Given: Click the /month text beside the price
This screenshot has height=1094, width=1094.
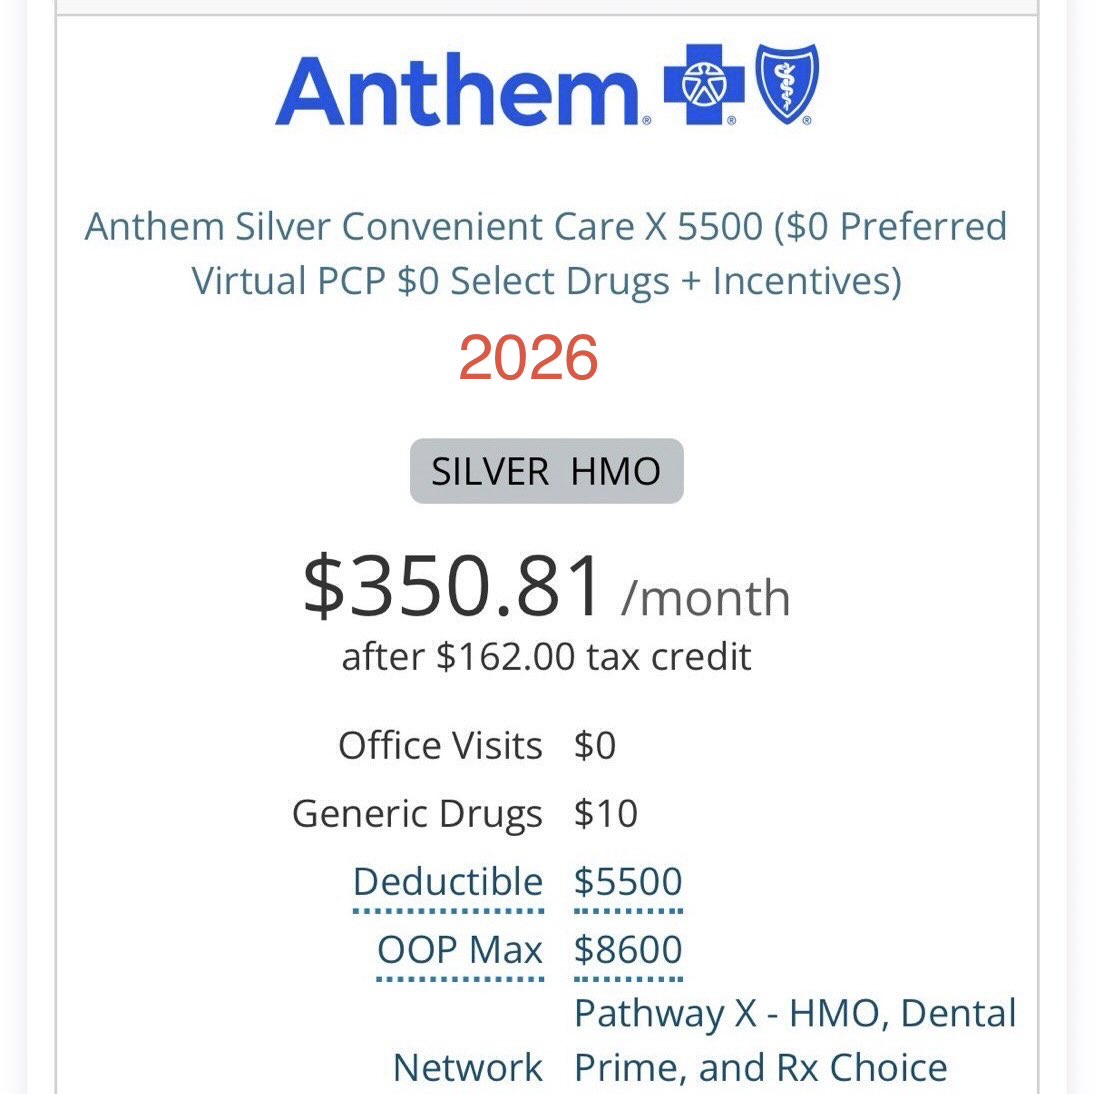Looking at the screenshot, I should click(705, 598).
